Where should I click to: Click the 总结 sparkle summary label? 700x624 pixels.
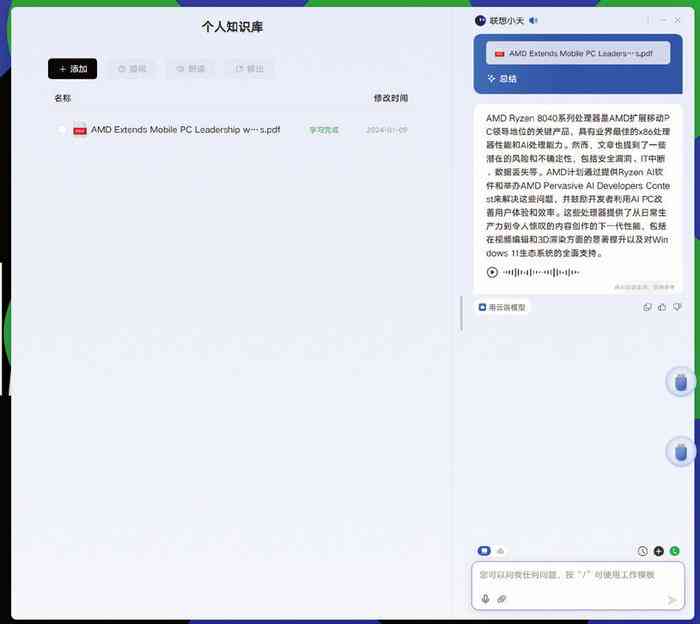click(x=502, y=79)
